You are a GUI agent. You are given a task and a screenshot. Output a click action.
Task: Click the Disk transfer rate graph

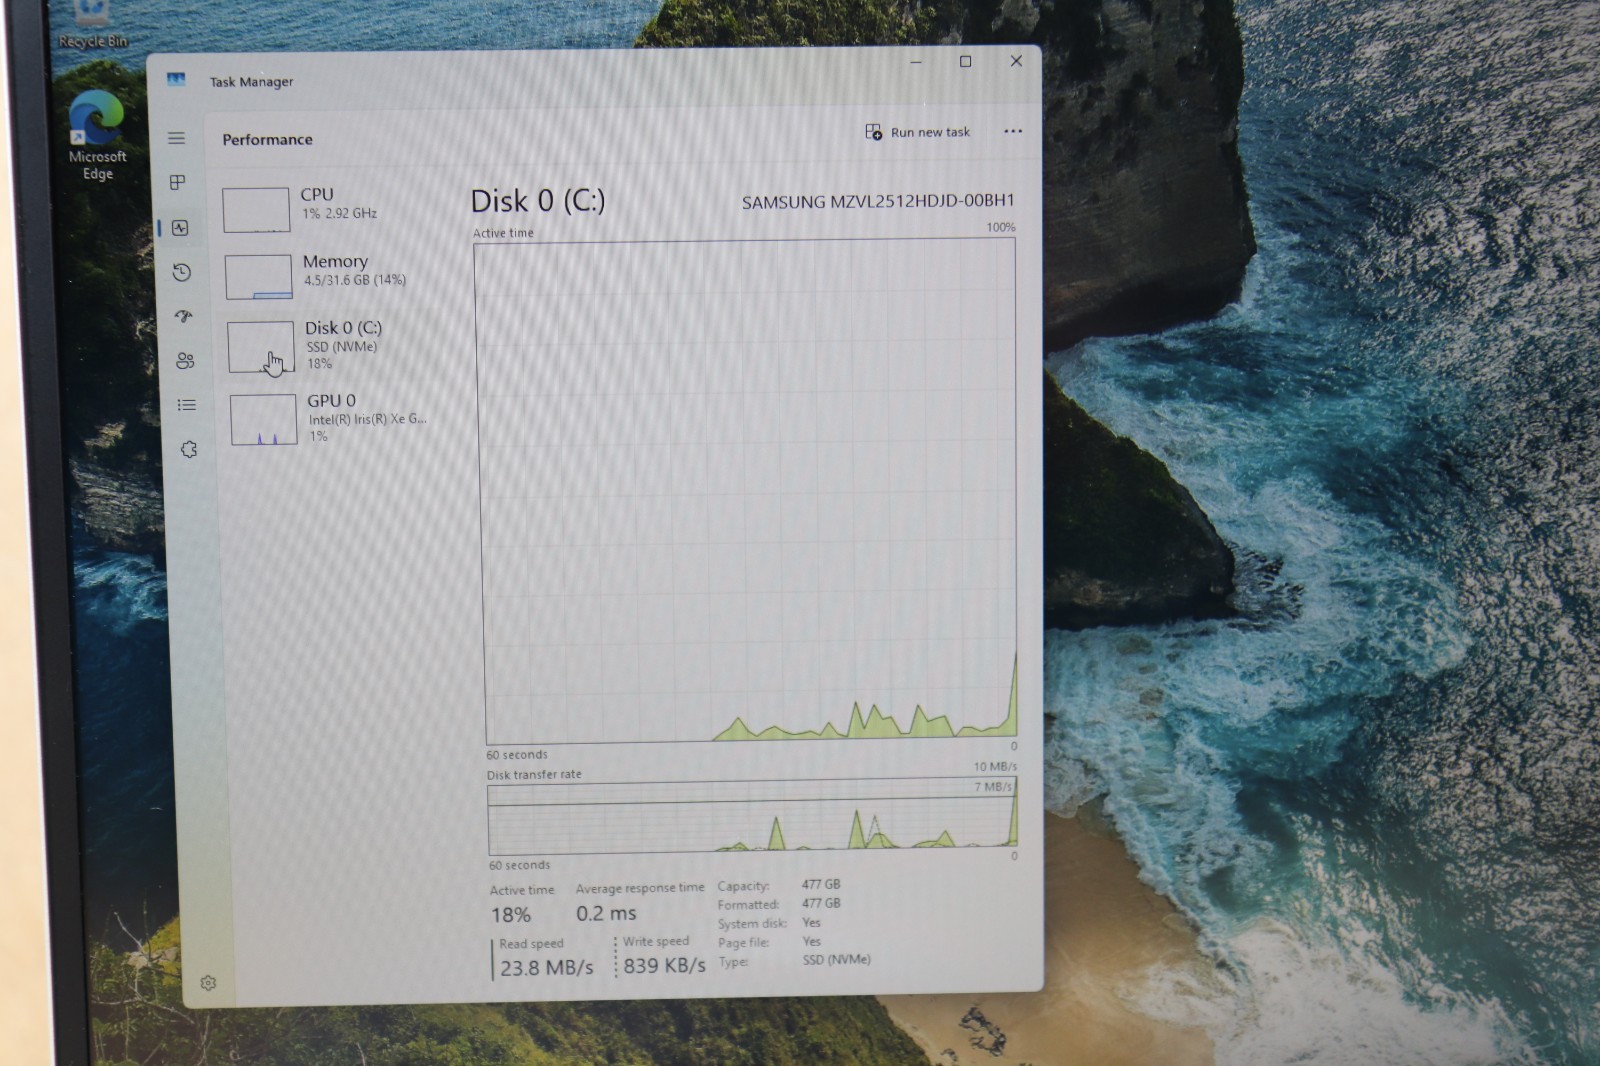(753, 816)
